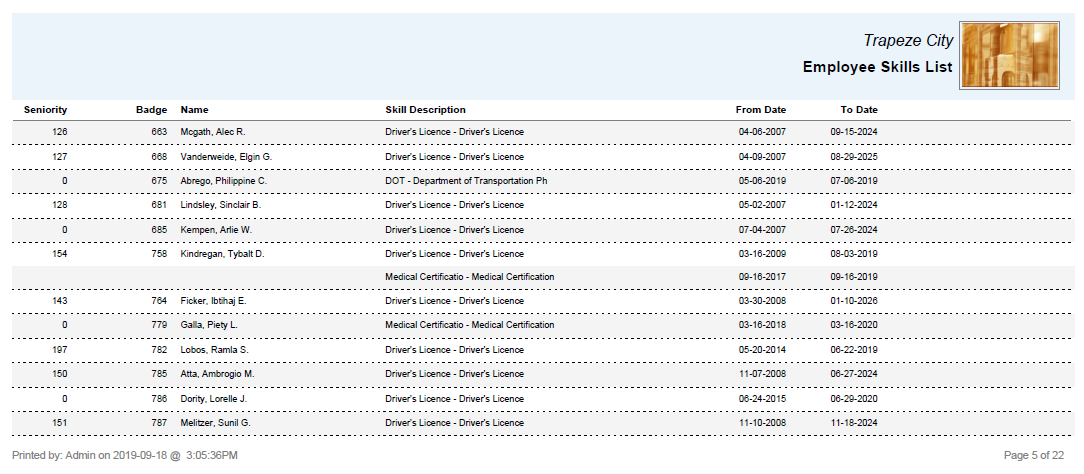Click badge number 668

point(159,157)
